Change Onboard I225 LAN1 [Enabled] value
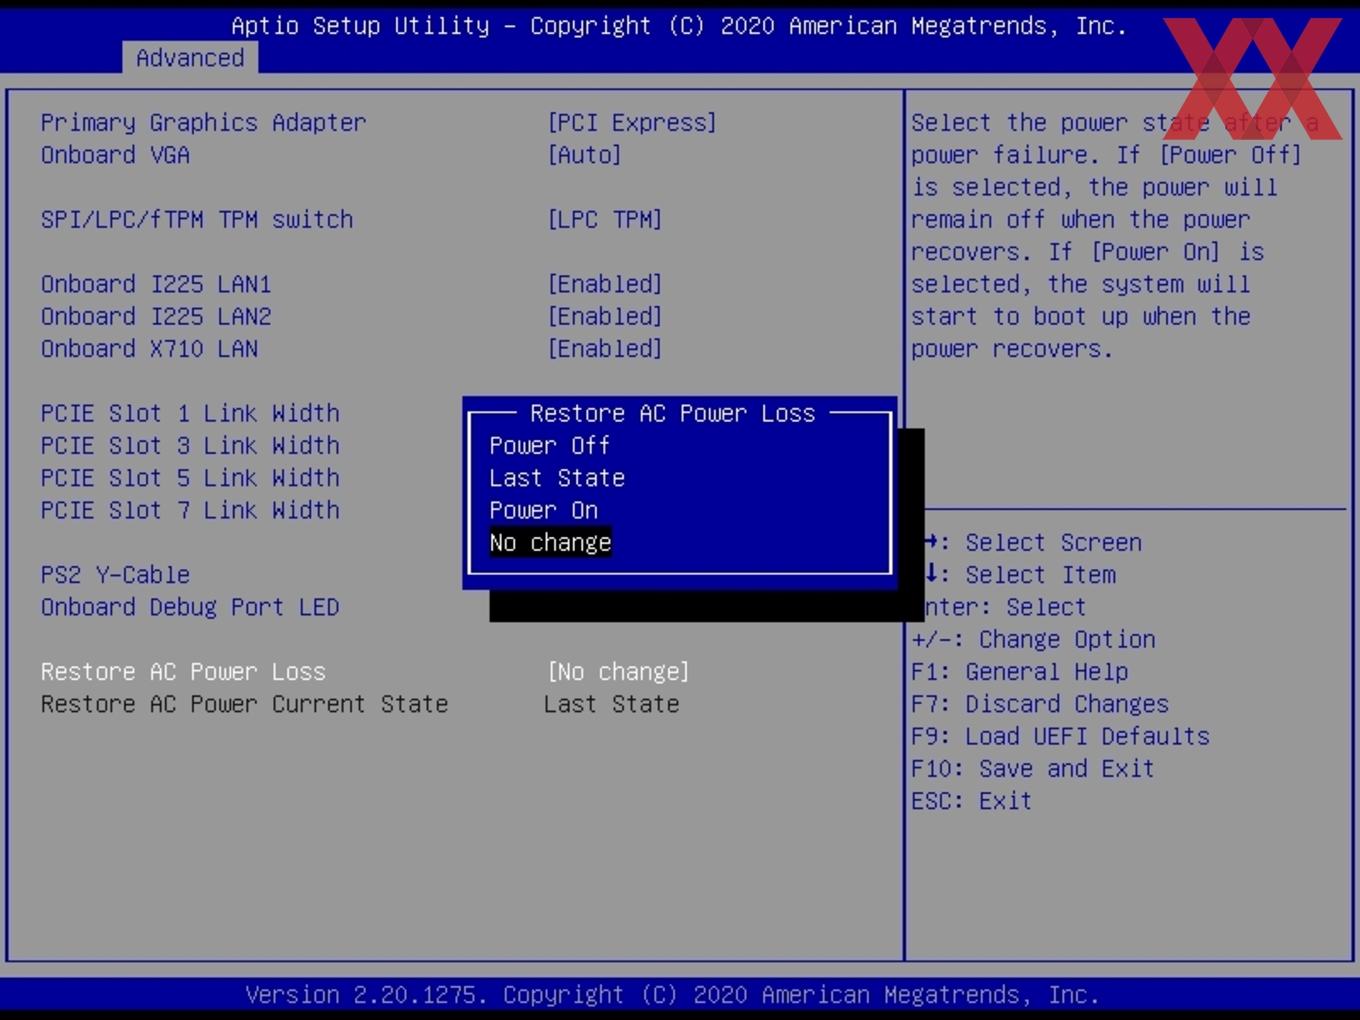The width and height of the screenshot is (1360, 1020). (604, 284)
